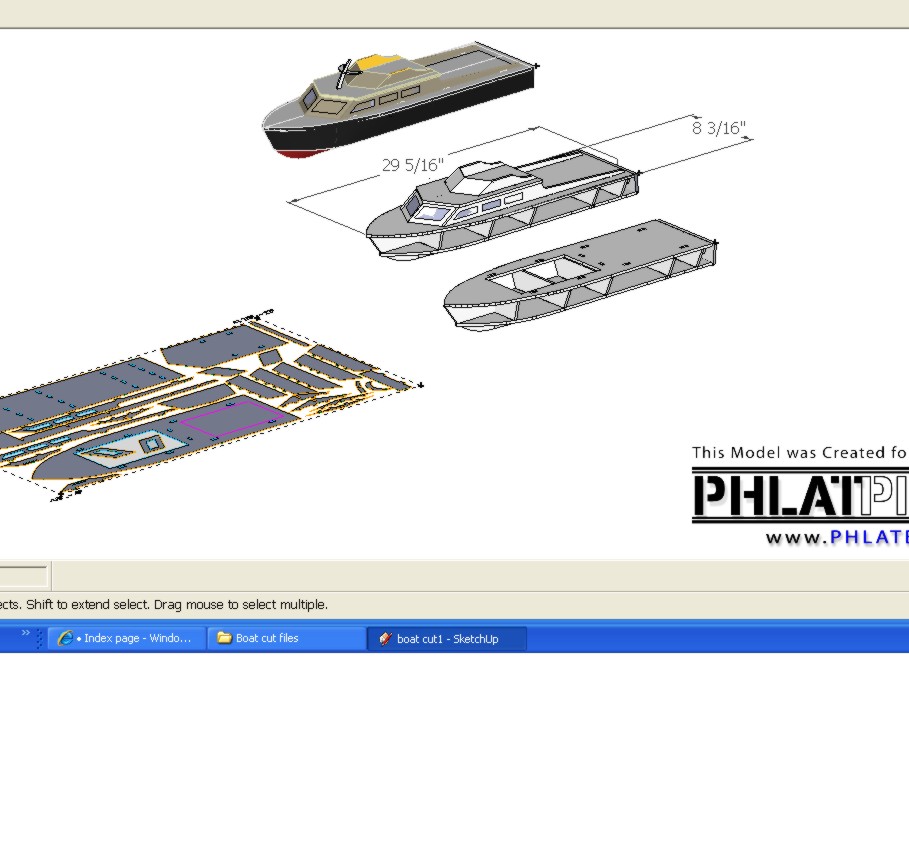
Task: Click the folder icon for Boat cut files
Action: click(224, 638)
